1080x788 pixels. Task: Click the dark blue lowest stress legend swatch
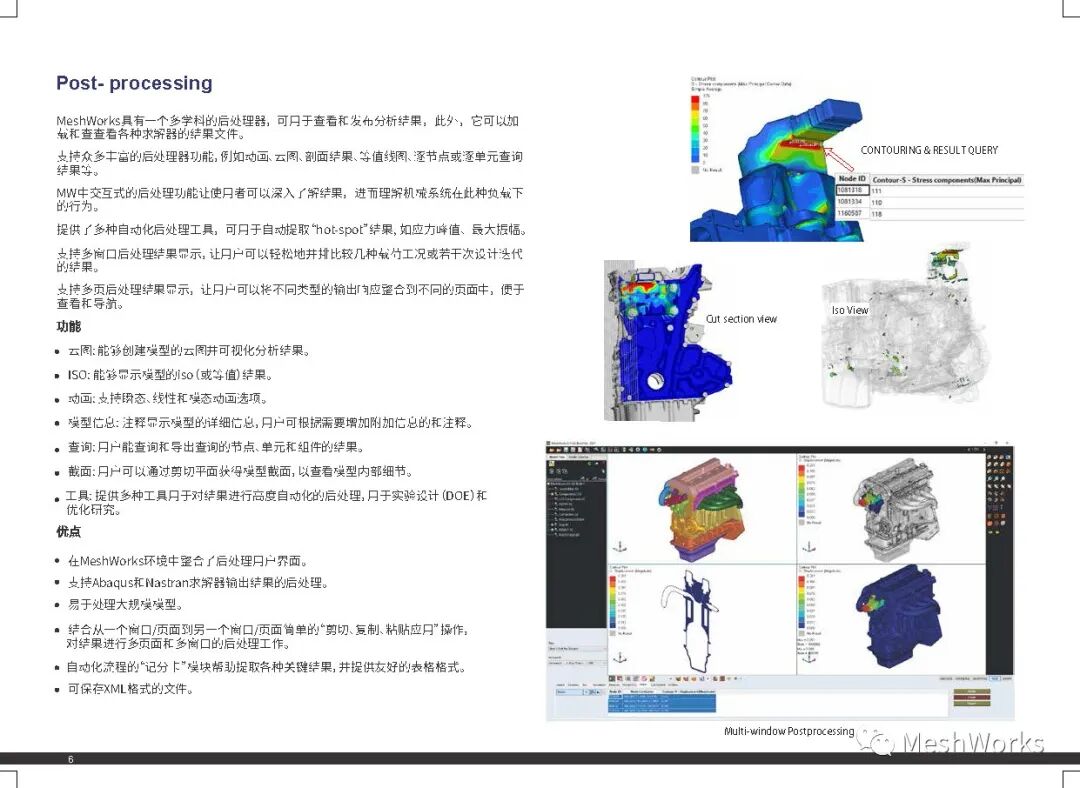pyautogui.click(x=695, y=157)
